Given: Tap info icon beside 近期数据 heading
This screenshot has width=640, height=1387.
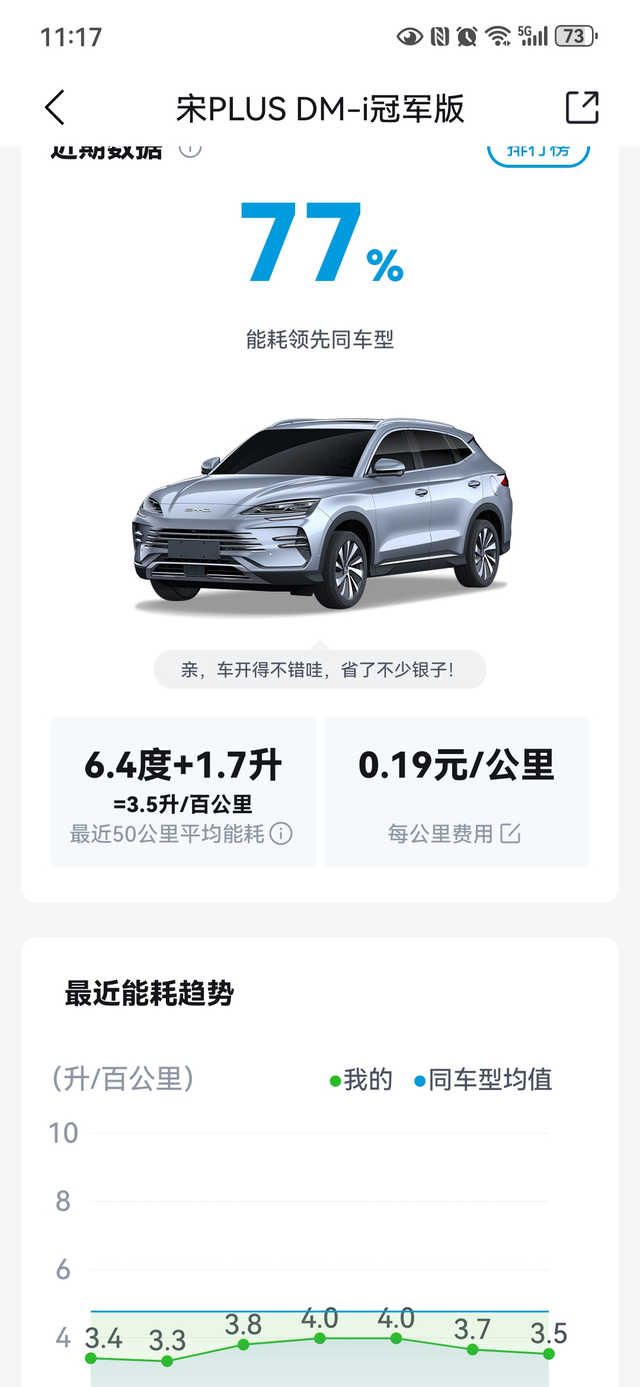Looking at the screenshot, I should click(190, 150).
